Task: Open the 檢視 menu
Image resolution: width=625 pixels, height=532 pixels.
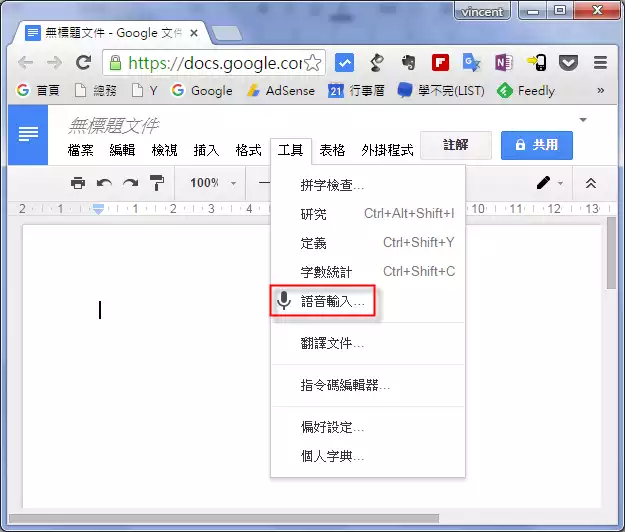Action: tap(164, 150)
